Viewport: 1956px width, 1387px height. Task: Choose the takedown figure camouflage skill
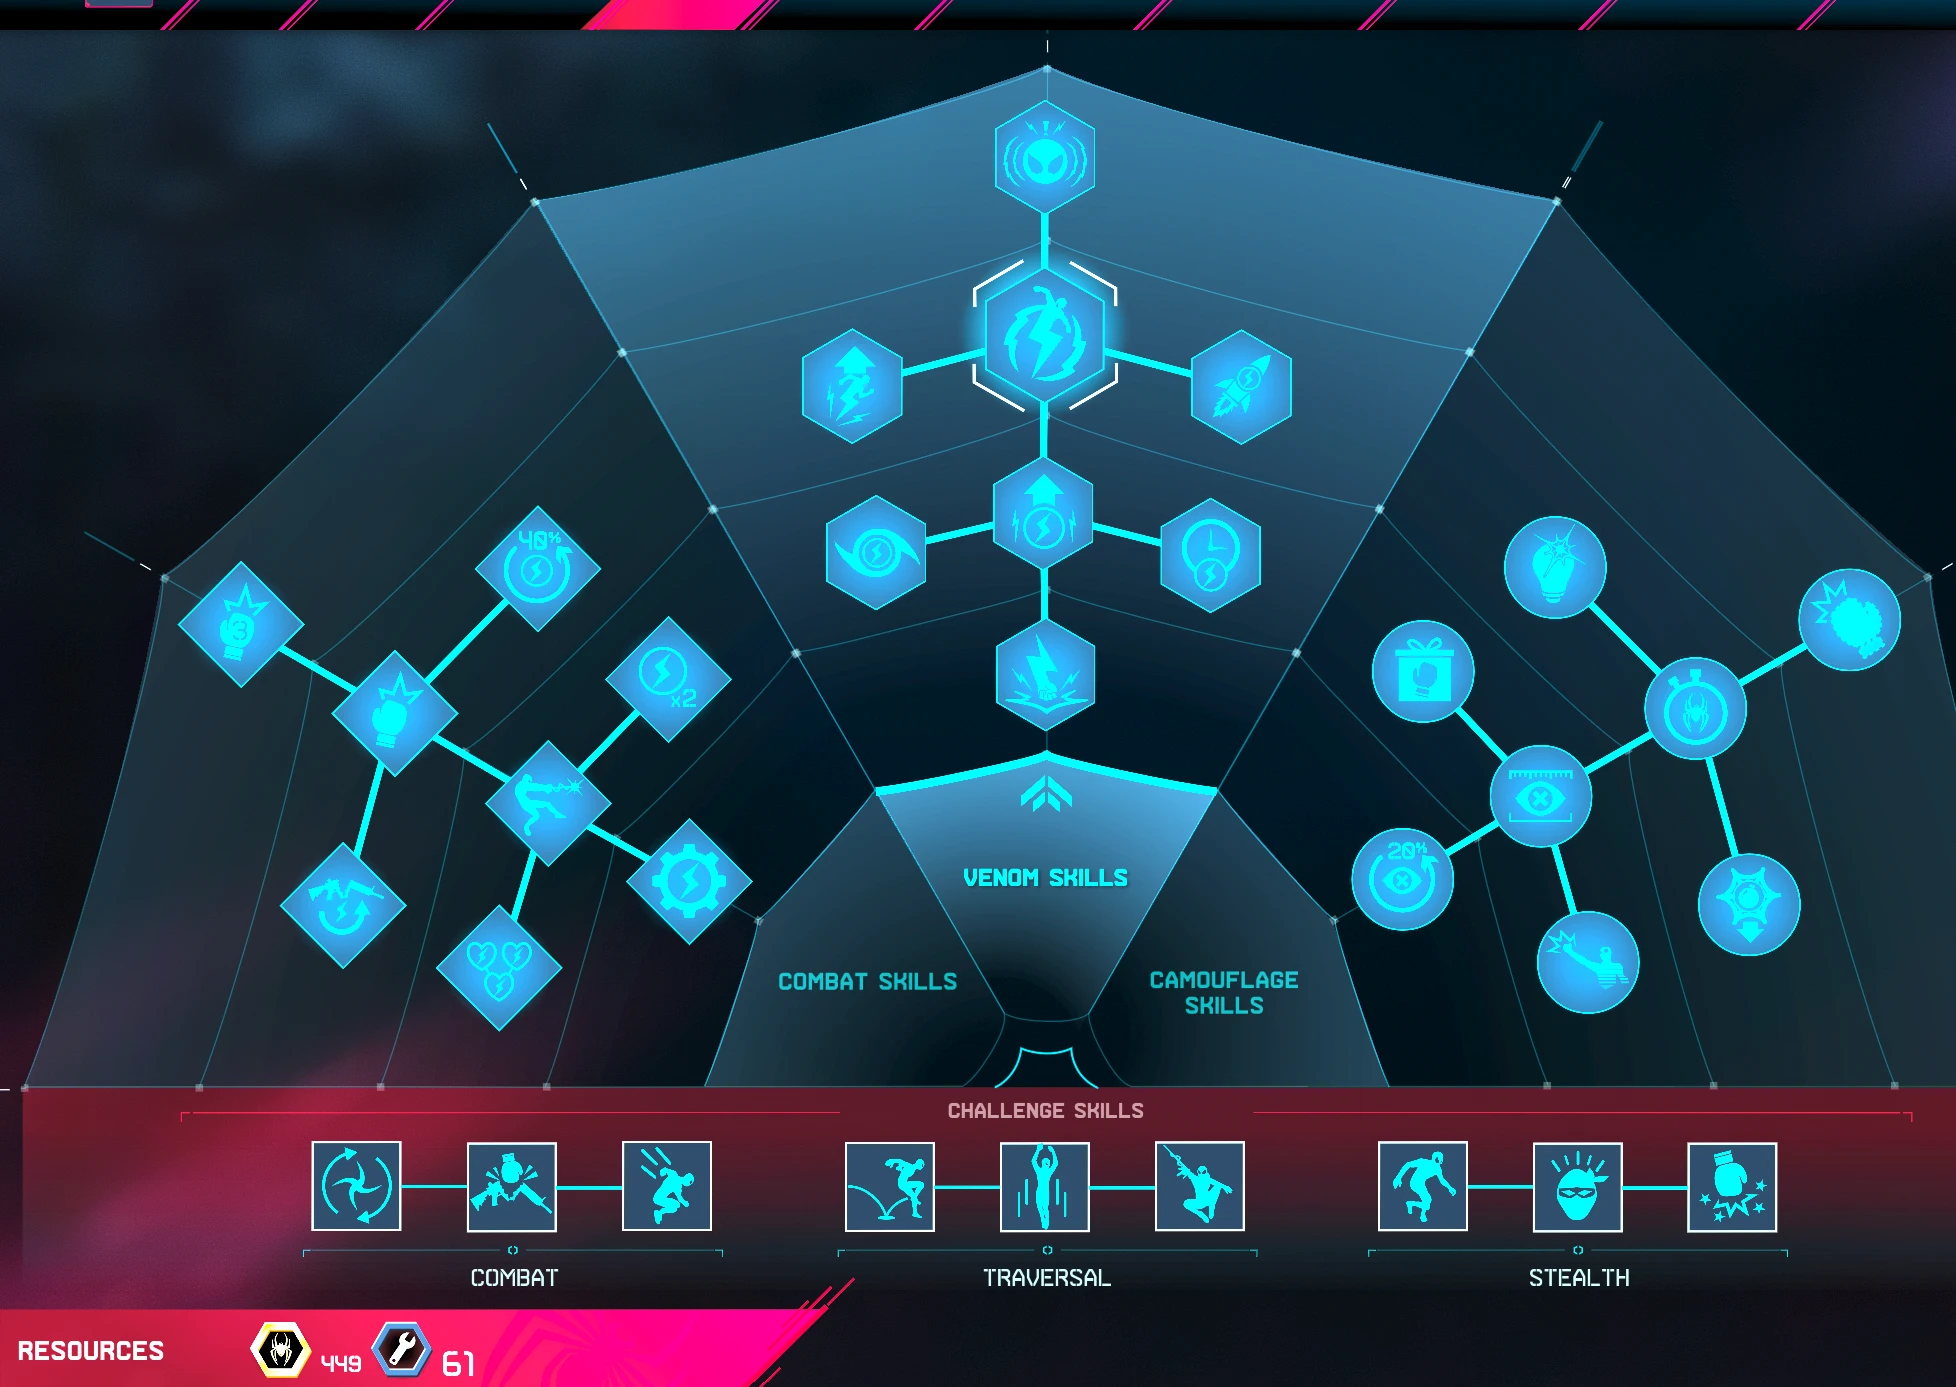[x=1588, y=963]
